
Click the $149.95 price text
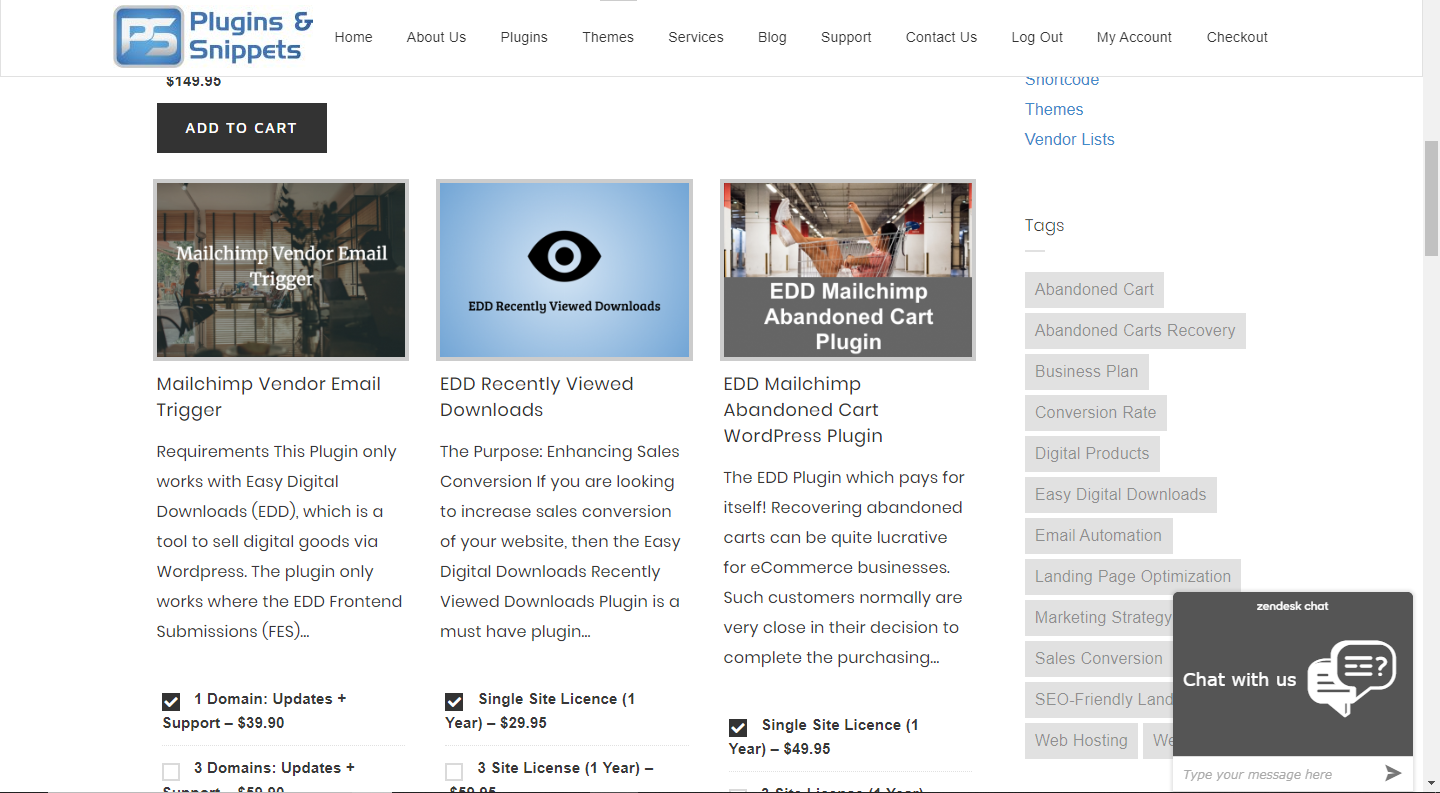pos(194,82)
